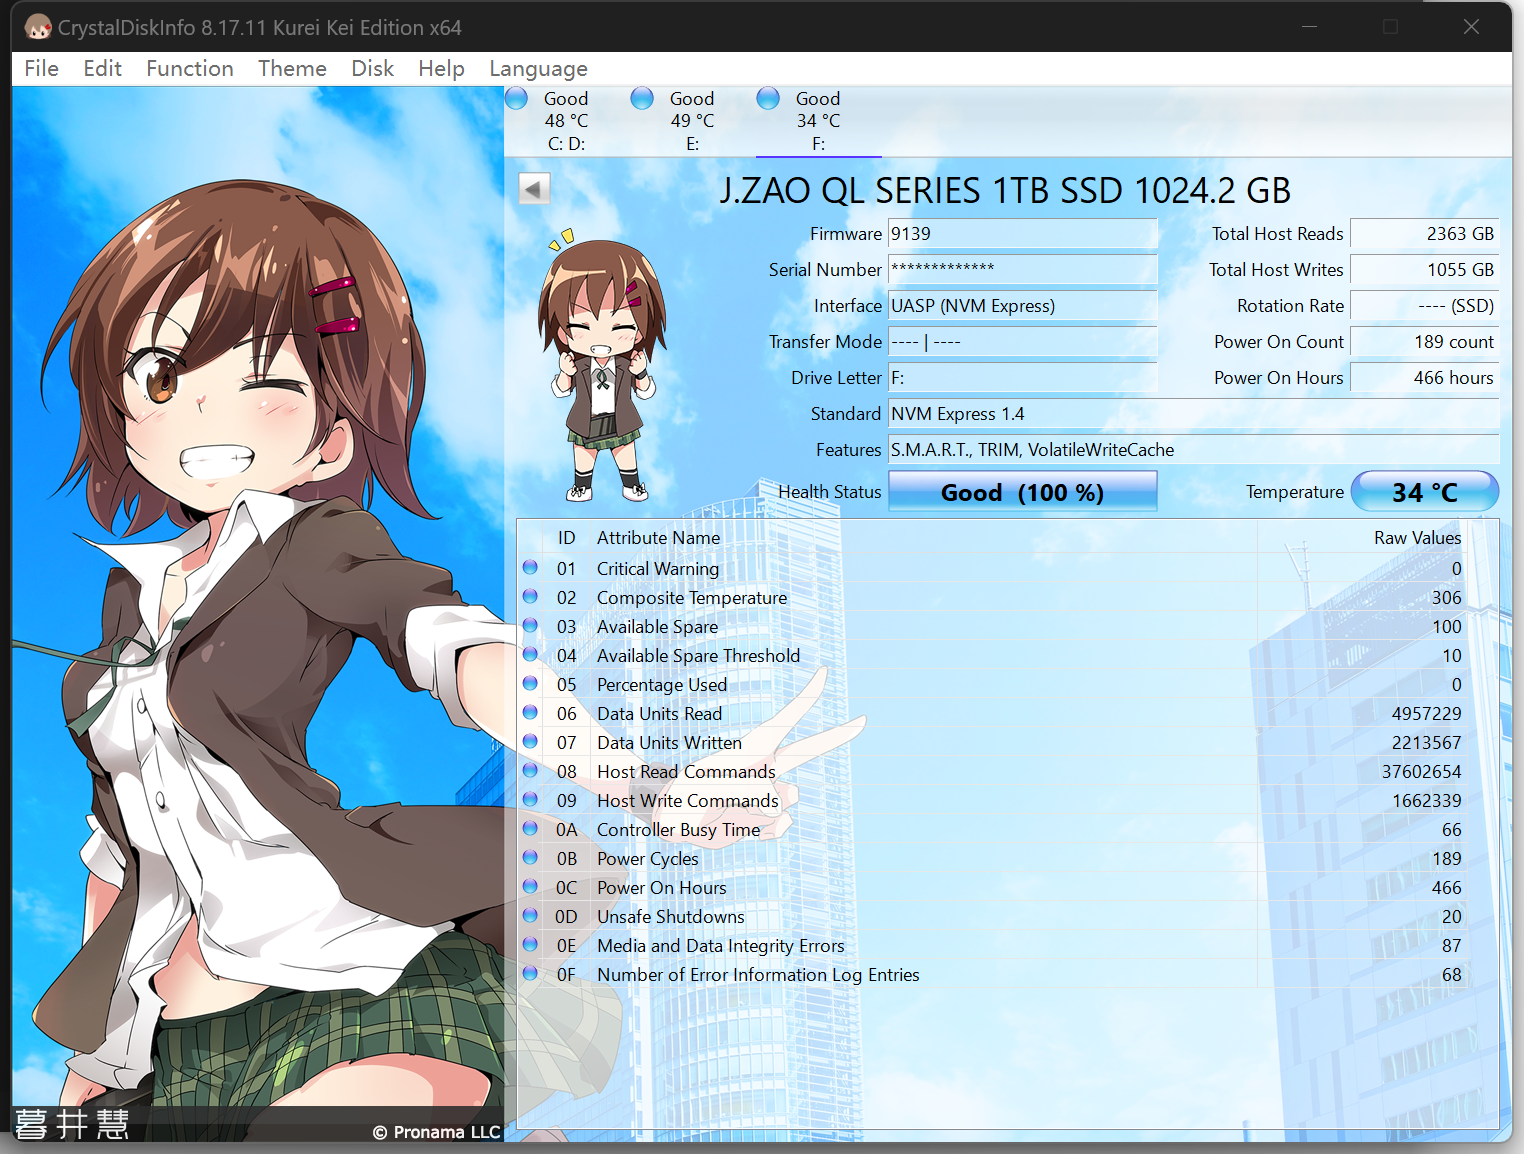Click the masked Serial Number field

coord(1022,270)
